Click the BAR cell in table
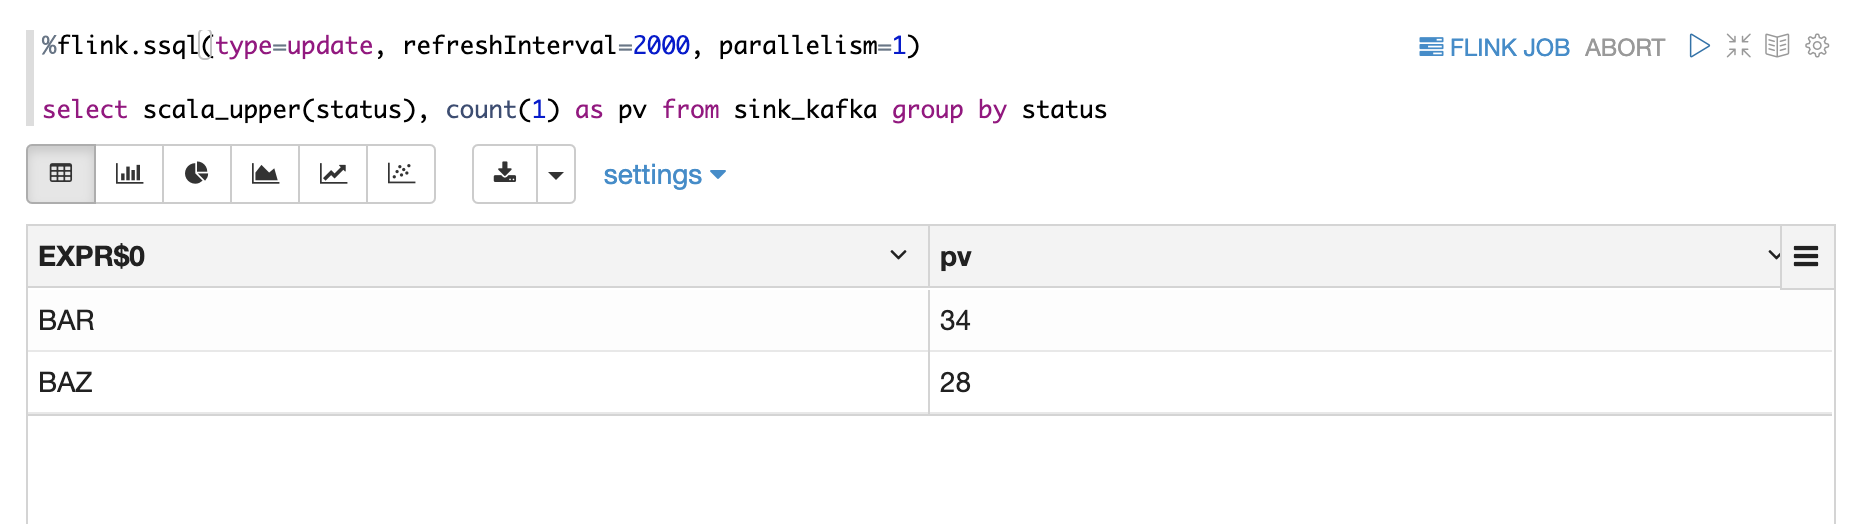Screen dimensions: 1862x524 coord(67,320)
